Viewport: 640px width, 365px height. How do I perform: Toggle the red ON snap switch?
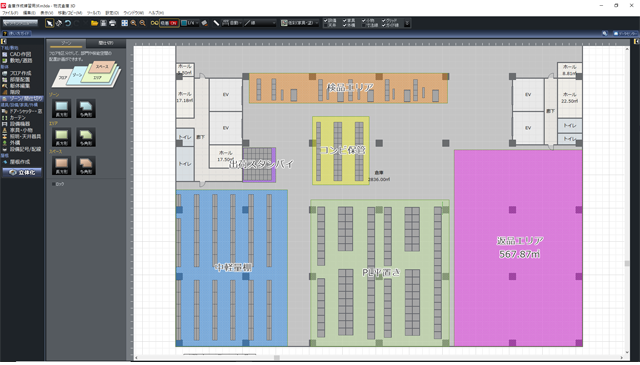(x=169, y=23)
